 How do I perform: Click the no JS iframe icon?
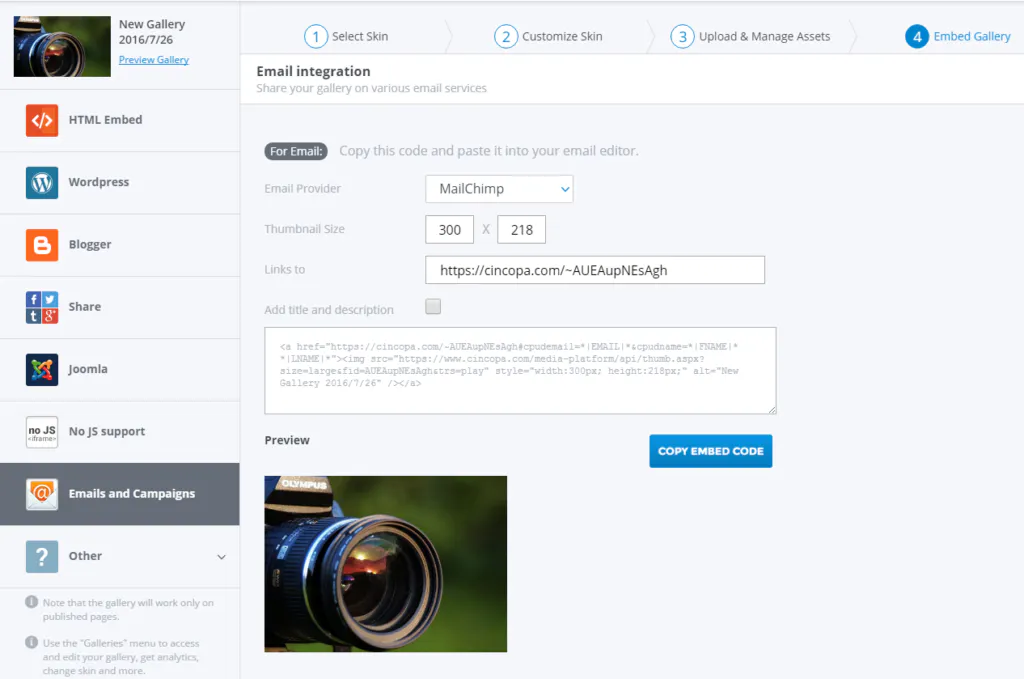click(42, 432)
